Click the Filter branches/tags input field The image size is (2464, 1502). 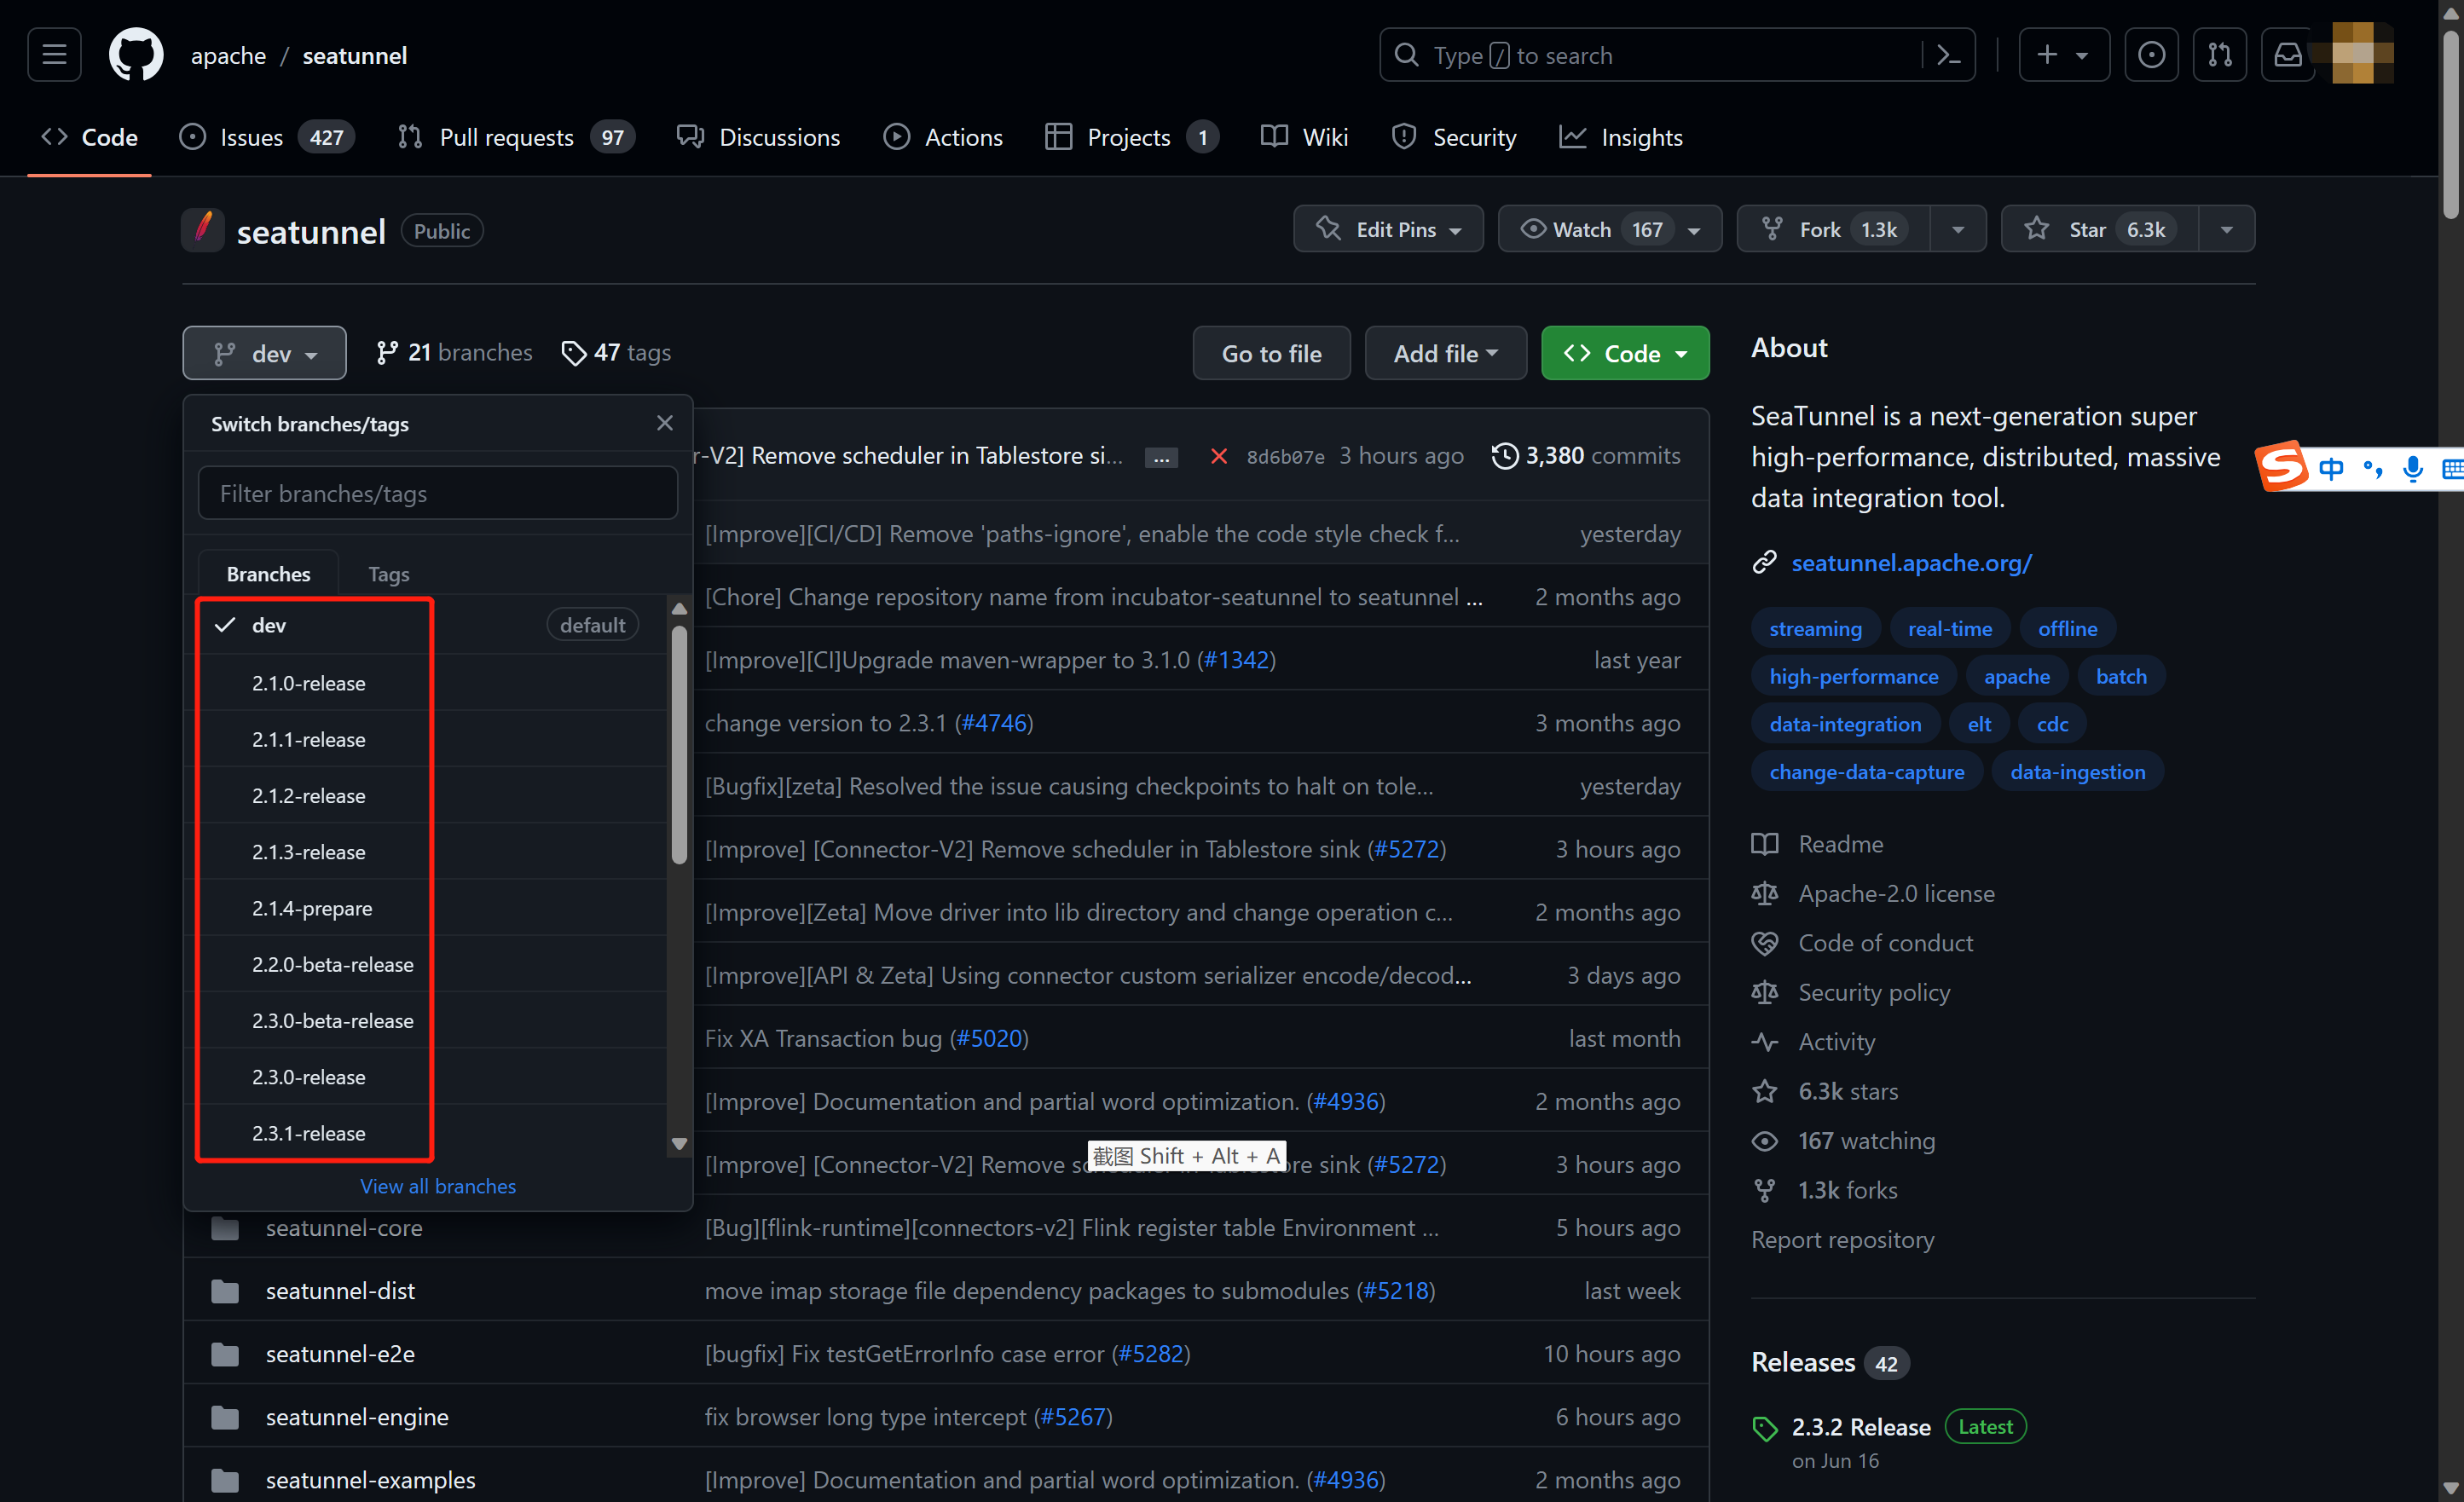coord(438,494)
